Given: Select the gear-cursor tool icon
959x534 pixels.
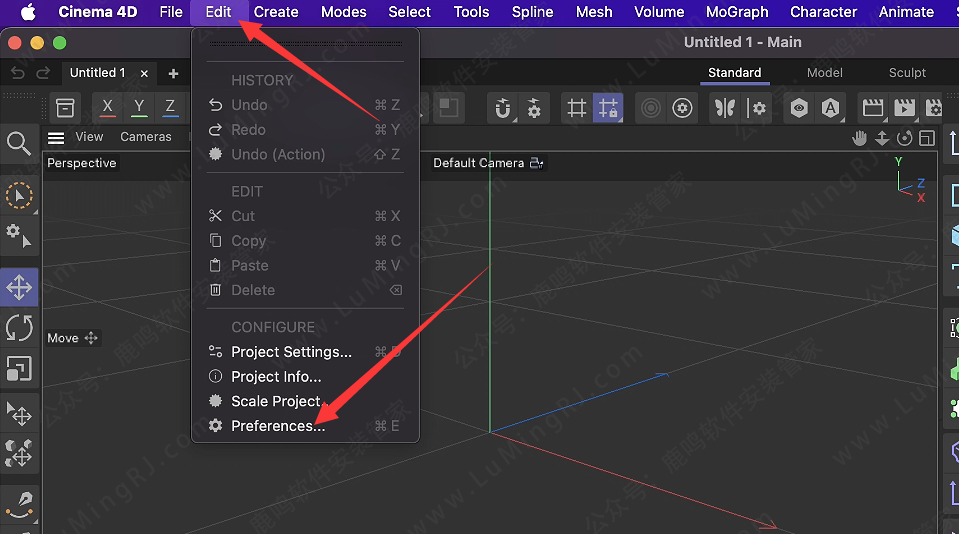Looking at the screenshot, I should tap(19, 235).
